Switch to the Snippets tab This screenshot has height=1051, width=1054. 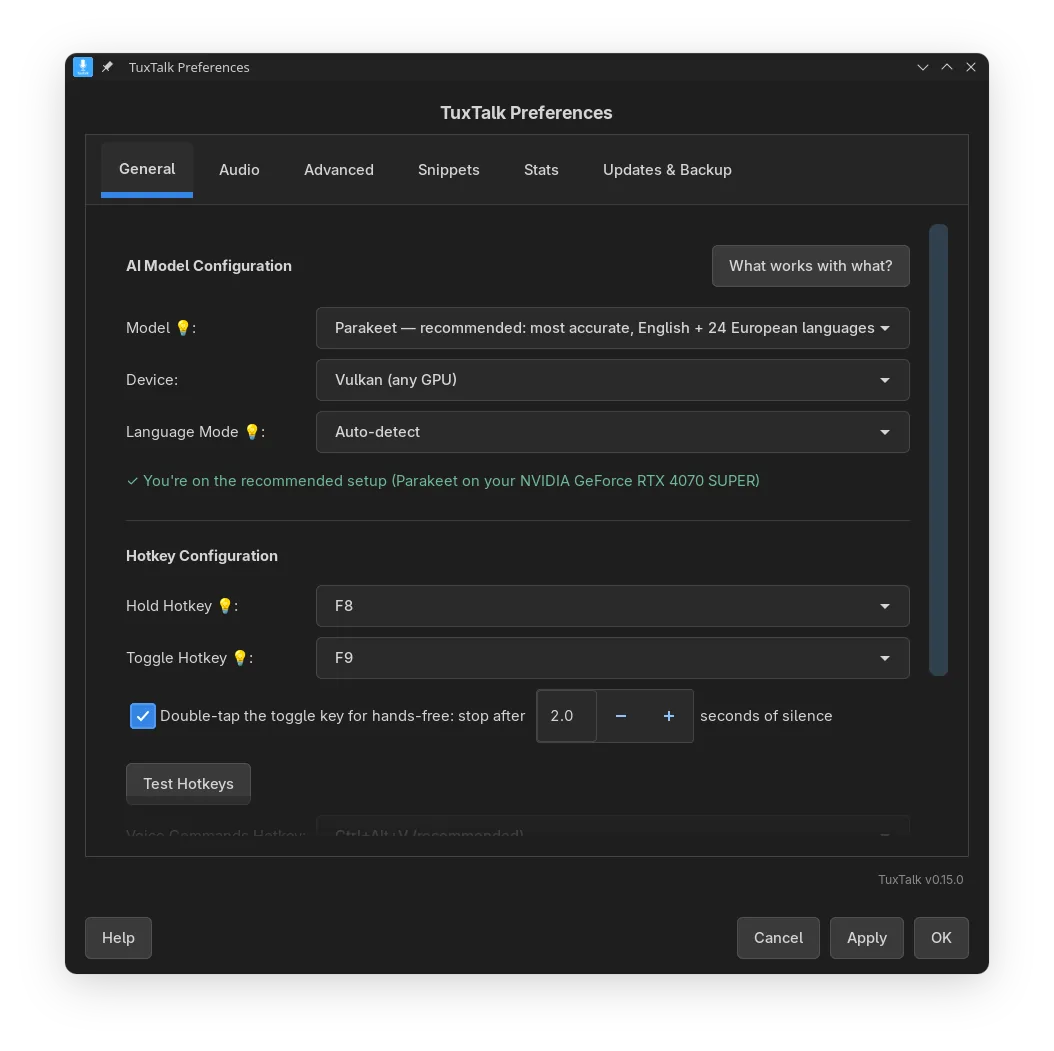click(448, 170)
